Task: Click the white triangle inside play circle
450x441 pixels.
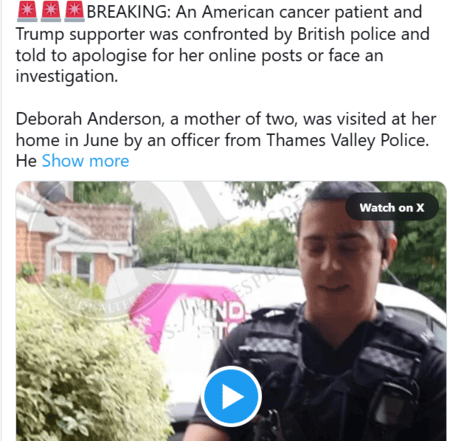Action: [x=233, y=397]
